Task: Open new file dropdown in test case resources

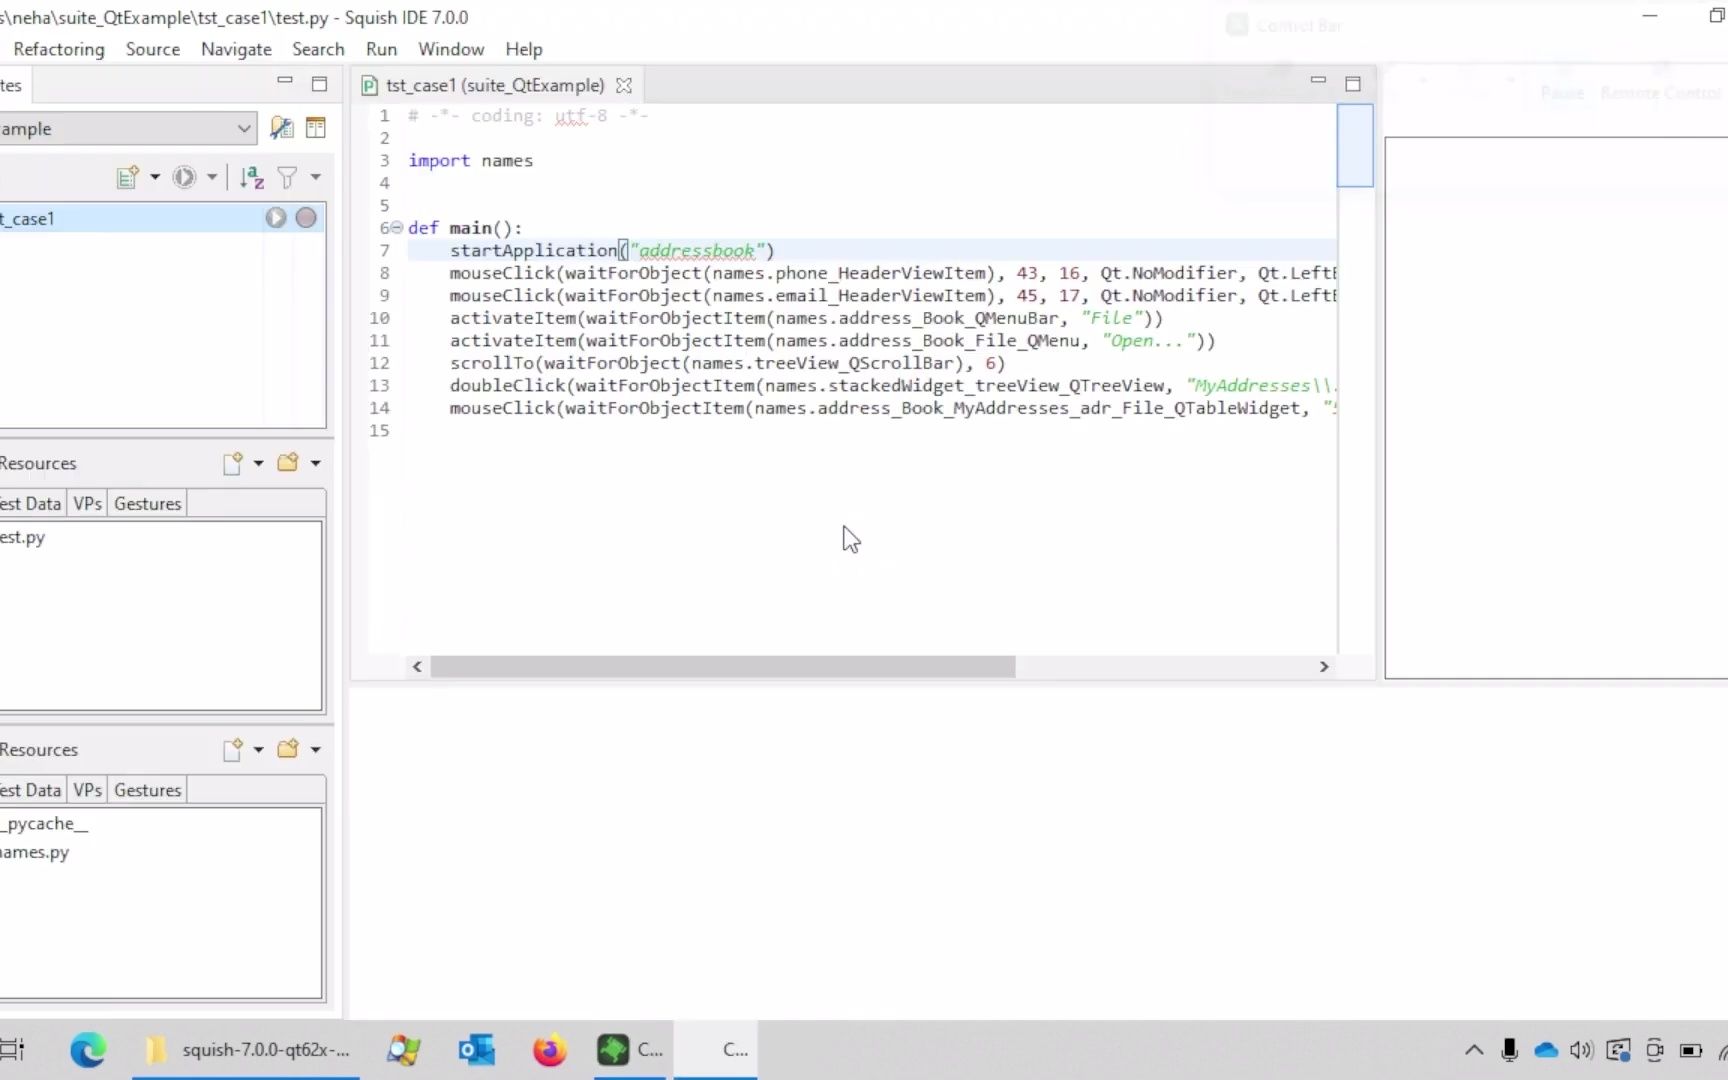Action: click(258, 463)
